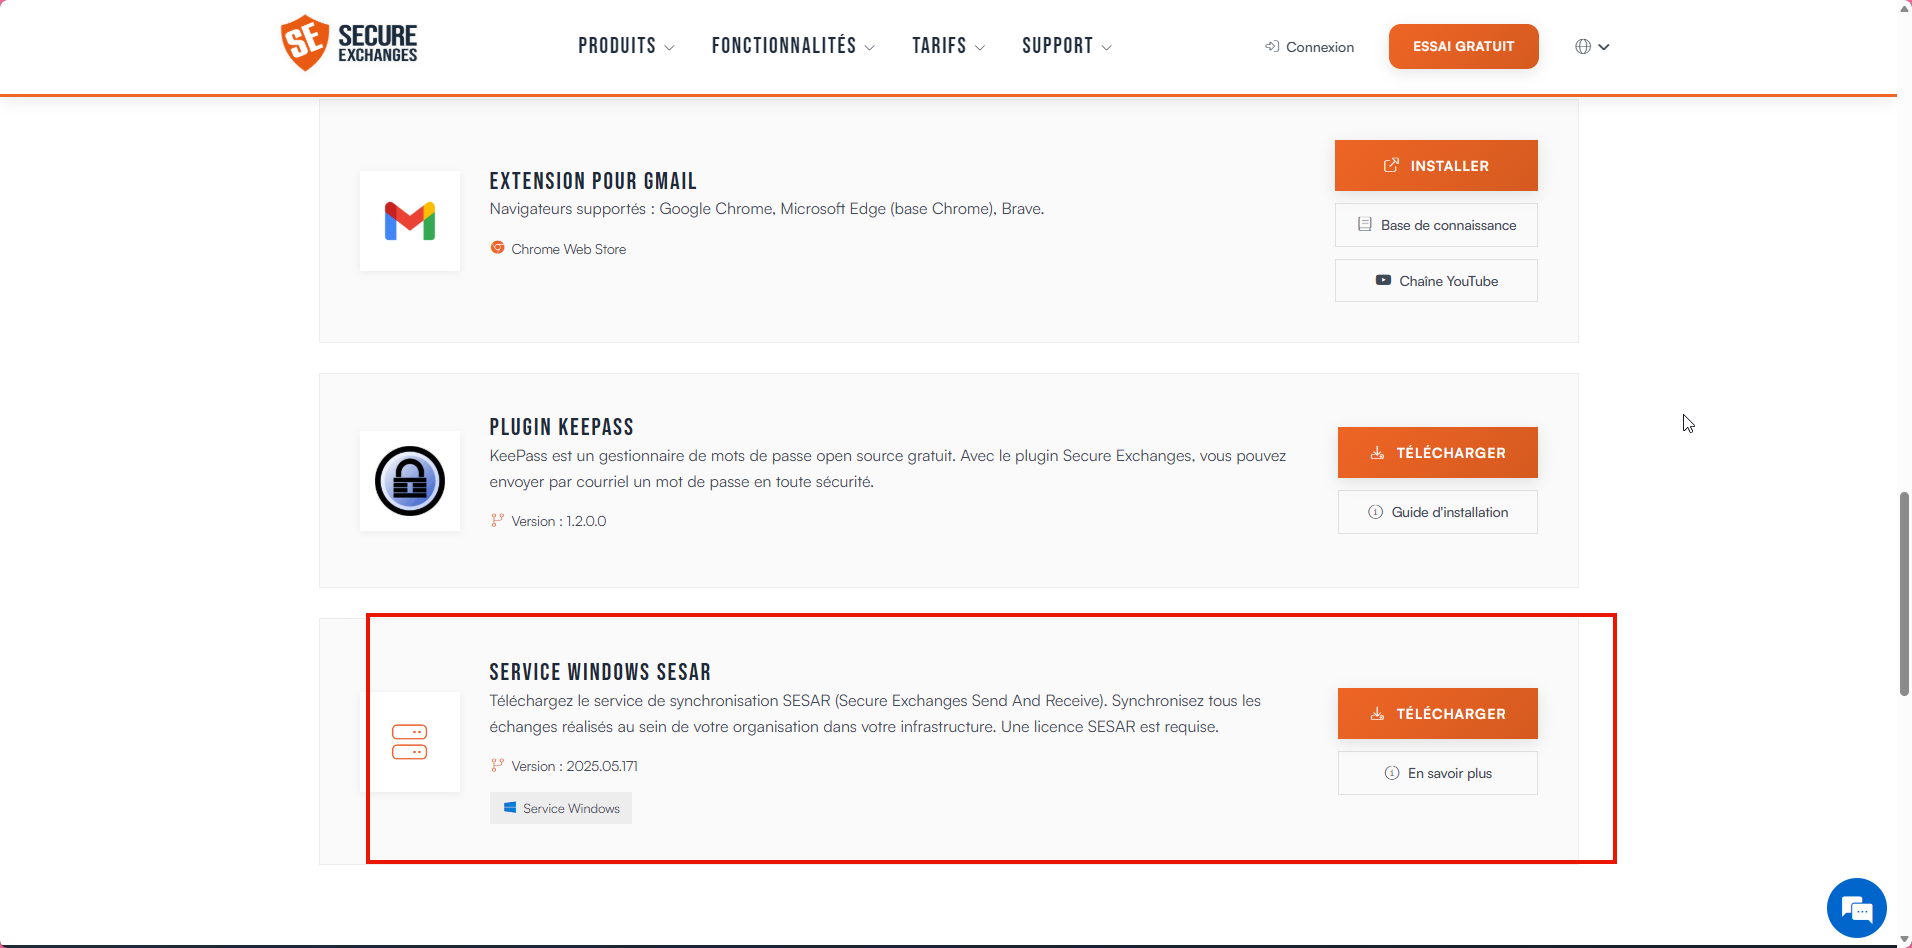The width and height of the screenshot is (1912, 948).
Task: Click the Plugin KeePass heading
Action: [562, 427]
